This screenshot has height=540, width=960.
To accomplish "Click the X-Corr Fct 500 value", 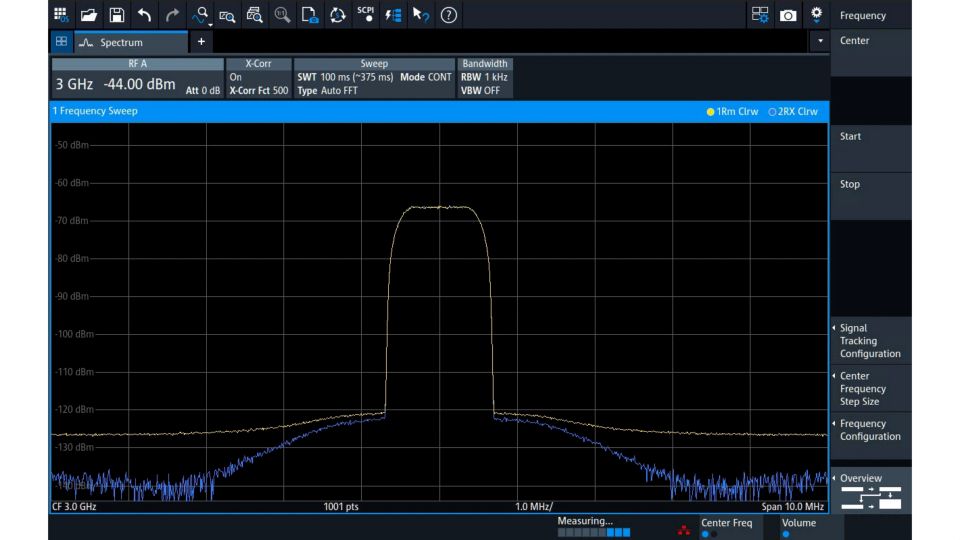I will pyautogui.click(x=258, y=91).
